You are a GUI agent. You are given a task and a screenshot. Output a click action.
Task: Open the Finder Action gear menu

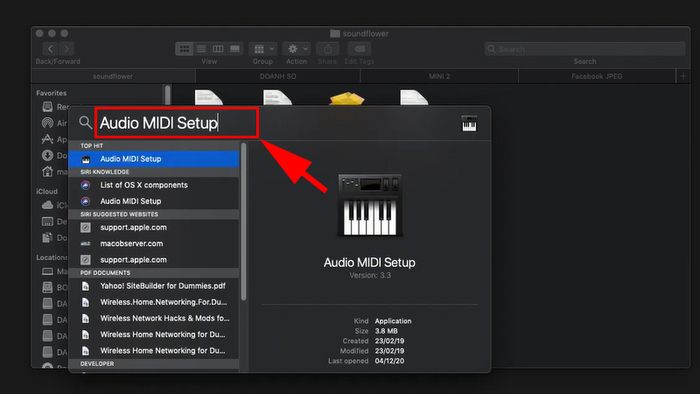[297, 49]
